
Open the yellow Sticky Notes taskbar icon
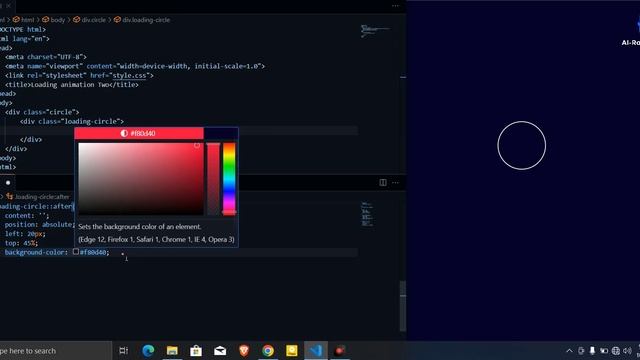(292, 351)
